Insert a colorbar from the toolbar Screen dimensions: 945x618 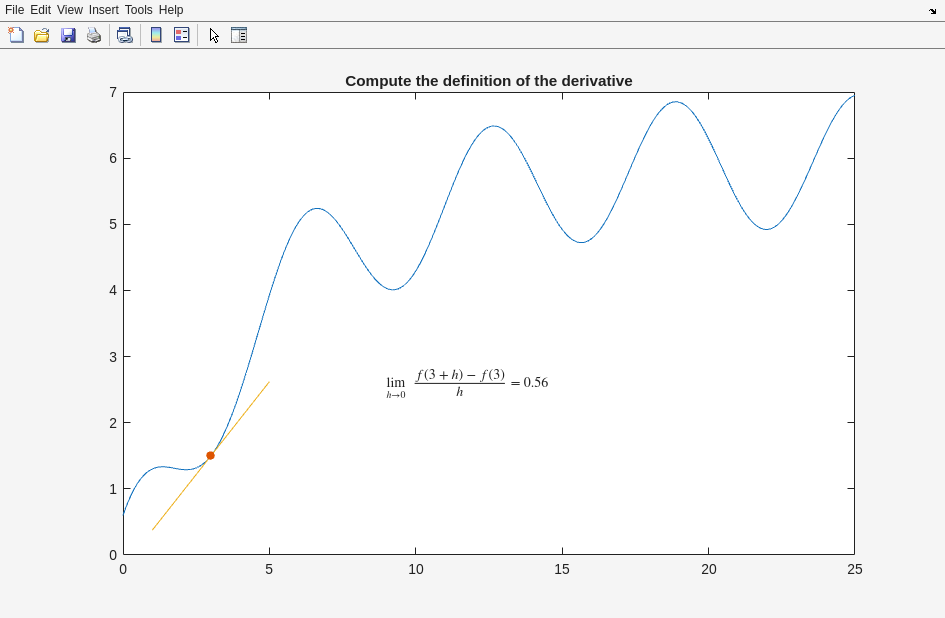(156, 35)
